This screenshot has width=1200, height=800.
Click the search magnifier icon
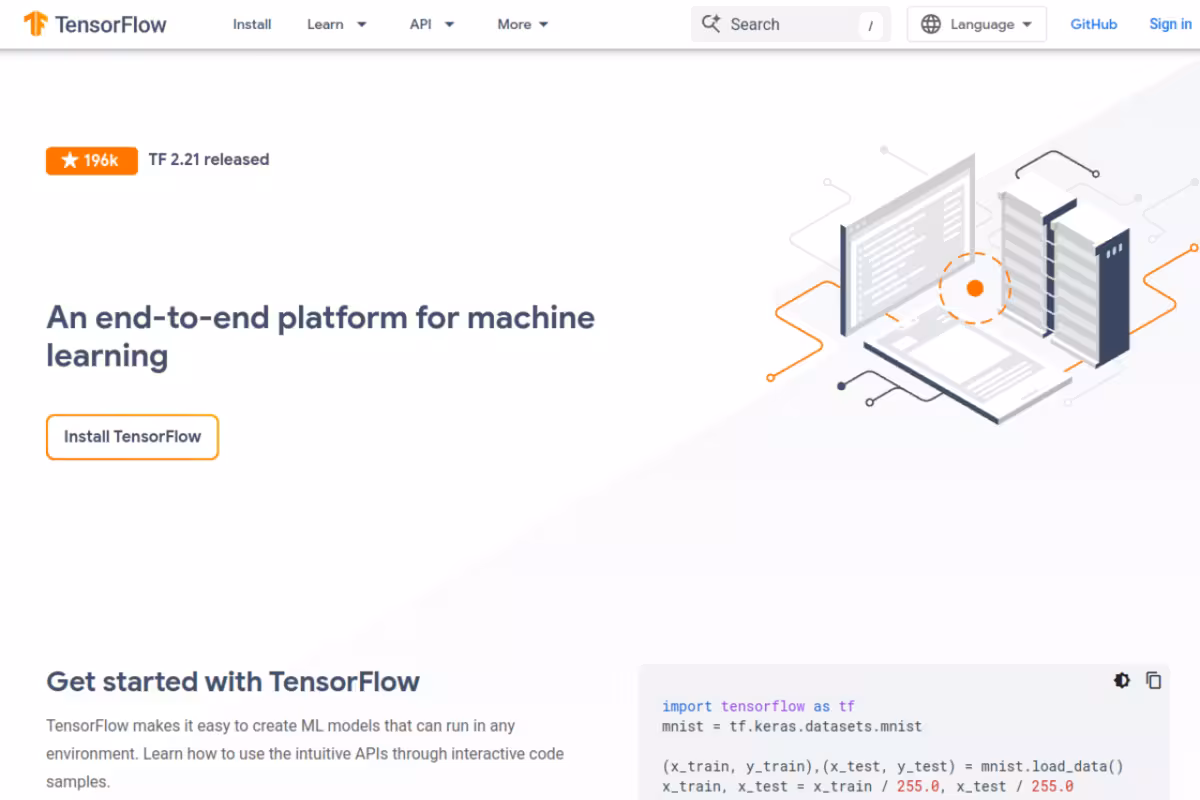[711, 24]
